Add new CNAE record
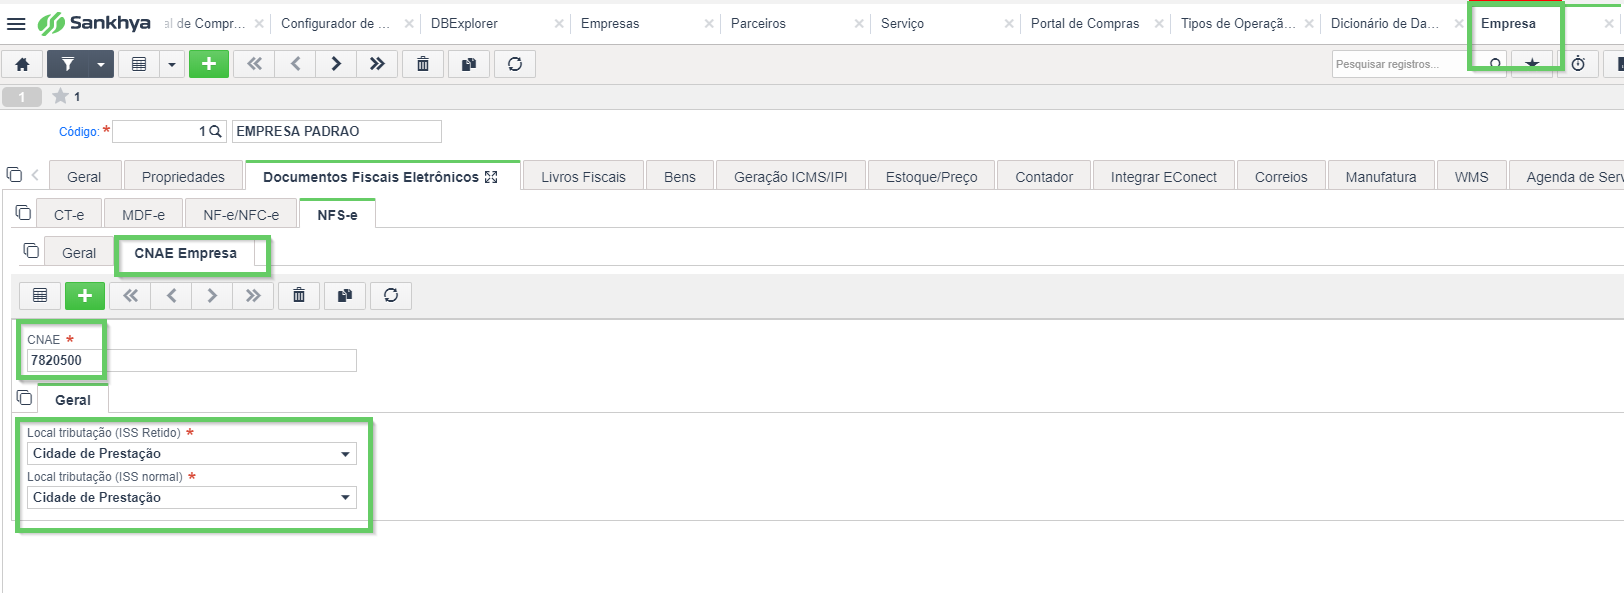Image resolution: width=1624 pixels, height=593 pixels. pyautogui.click(x=85, y=295)
